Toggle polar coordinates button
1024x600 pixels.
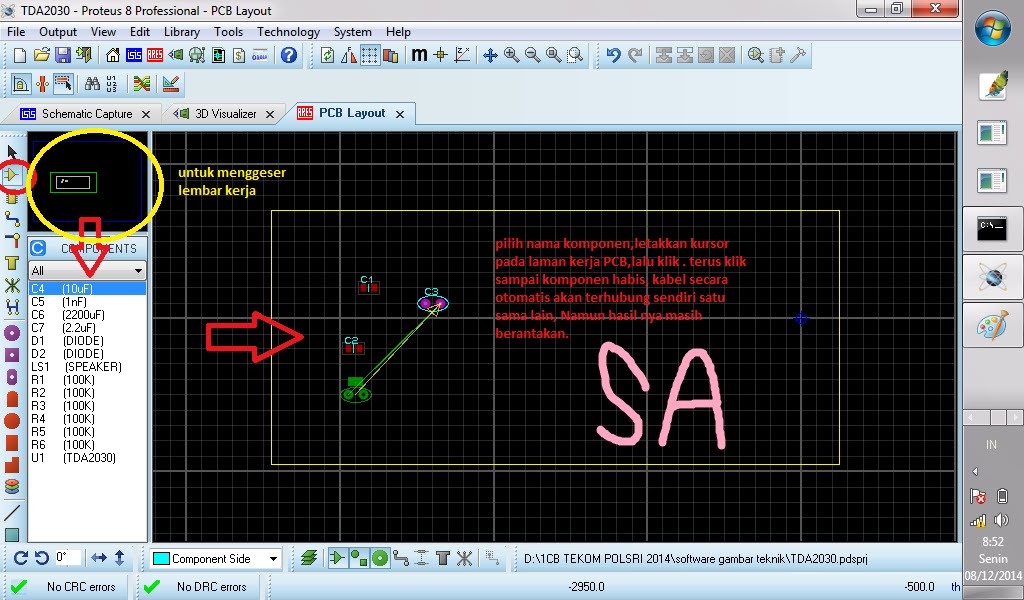(462, 55)
